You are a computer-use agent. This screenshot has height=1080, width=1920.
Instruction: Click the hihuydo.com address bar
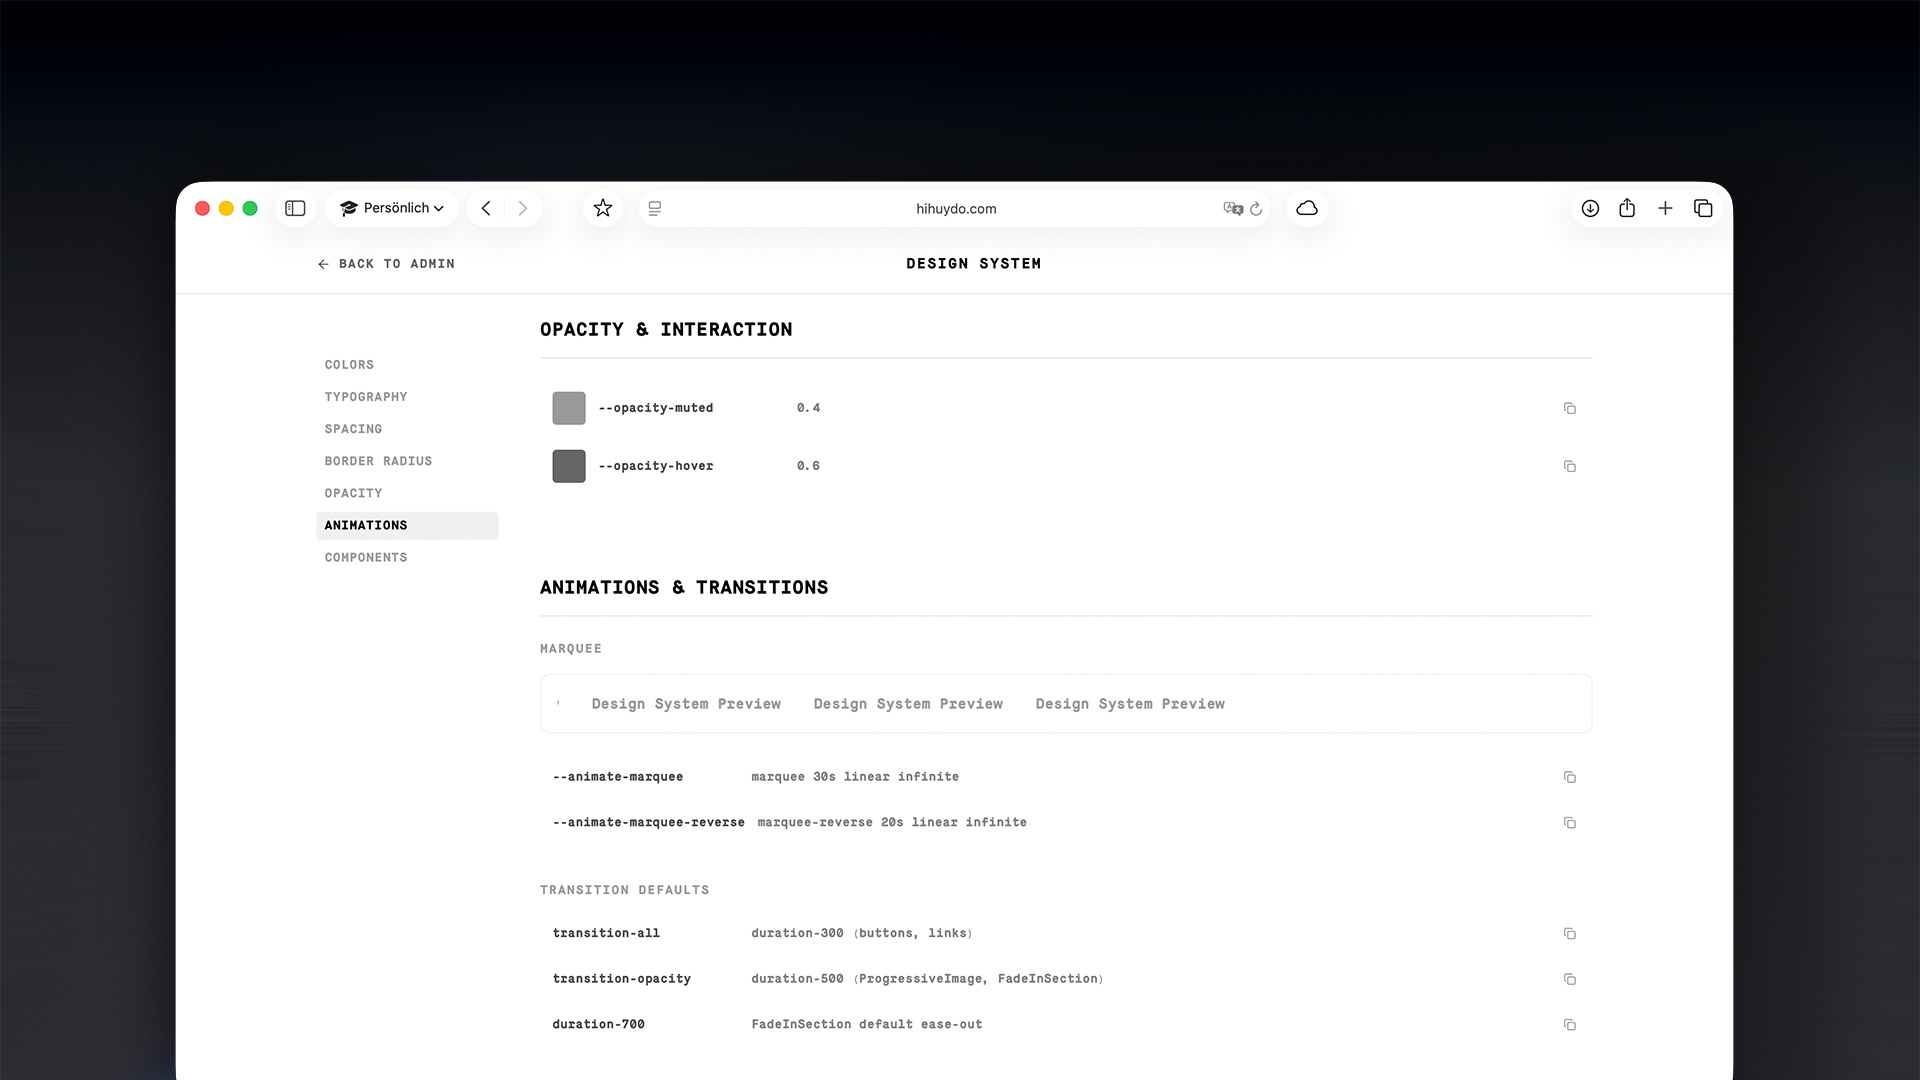[x=955, y=208]
